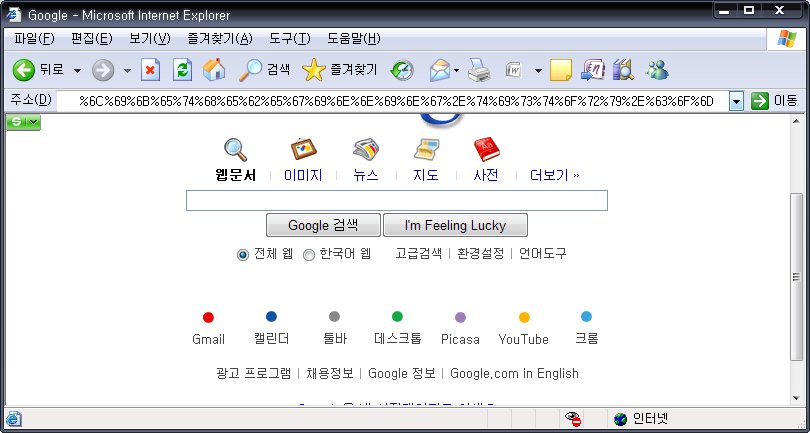This screenshot has width=810, height=433.
Task: Open the 도구(T) menu
Action: point(290,39)
